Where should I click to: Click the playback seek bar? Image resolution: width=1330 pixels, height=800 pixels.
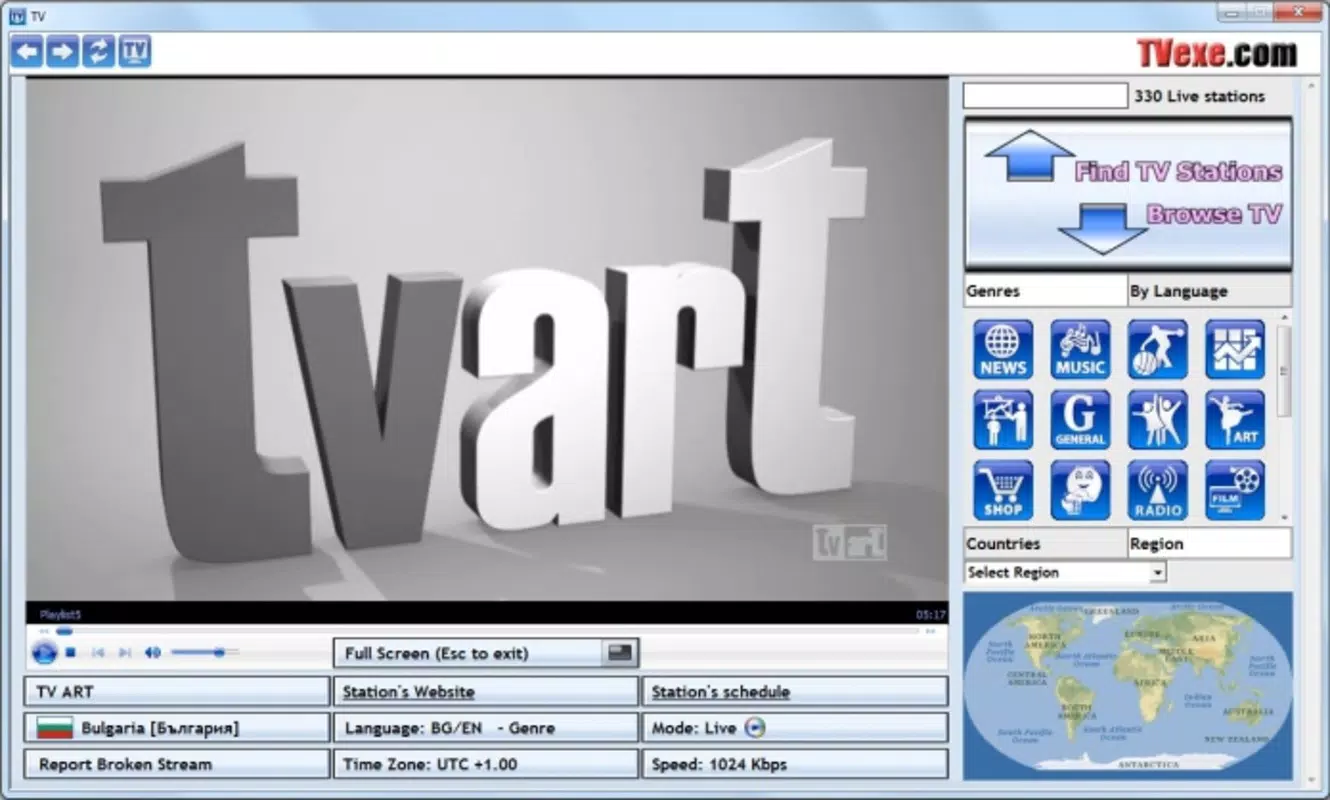click(x=485, y=631)
